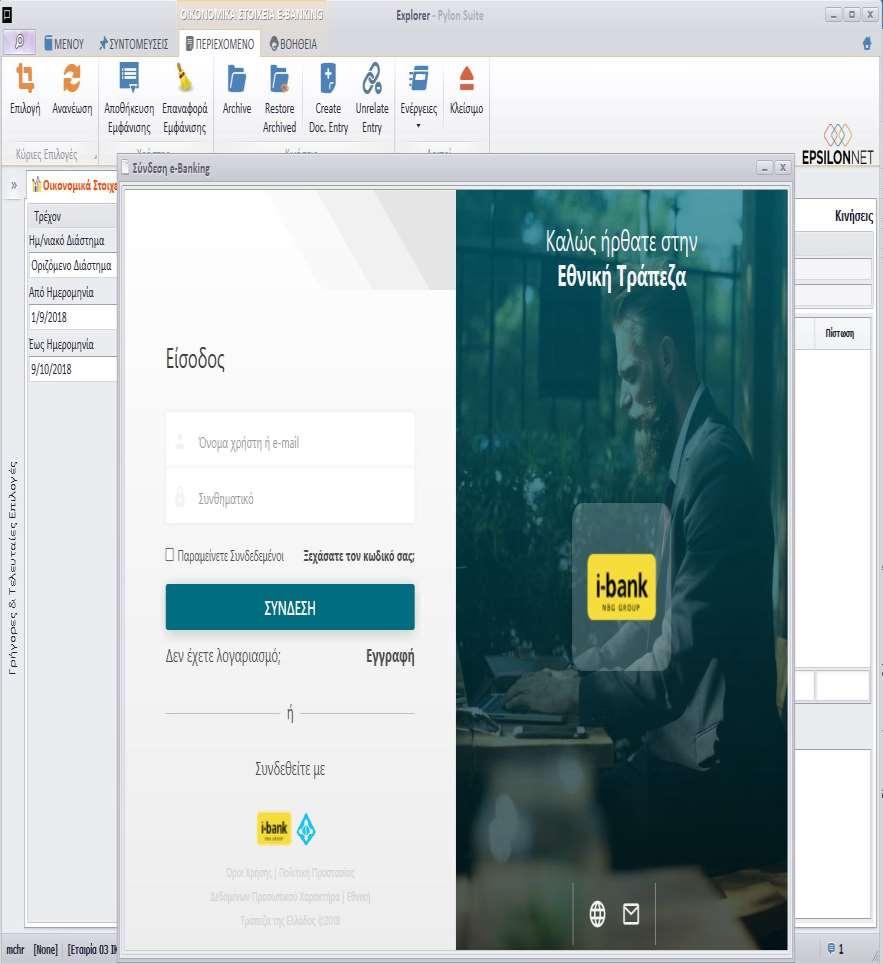Close the Σύνδεση e-Banking dialog
The width and height of the screenshot is (883, 964).
[x=783, y=167]
